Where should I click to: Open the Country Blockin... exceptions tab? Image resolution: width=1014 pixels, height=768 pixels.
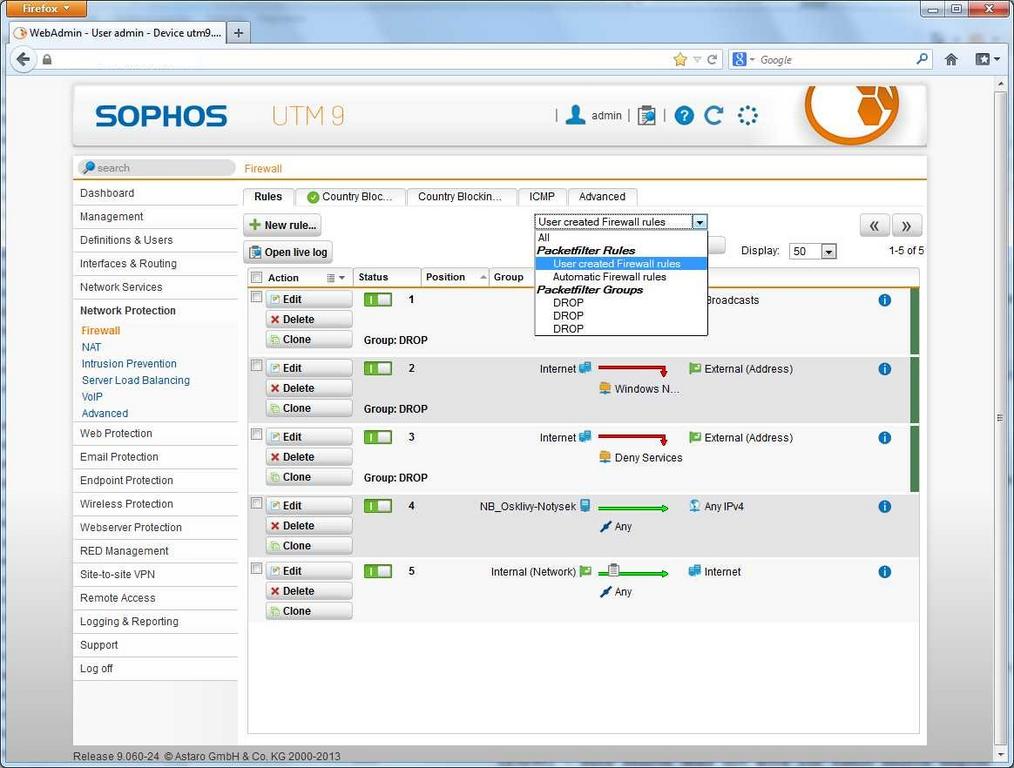tap(460, 197)
